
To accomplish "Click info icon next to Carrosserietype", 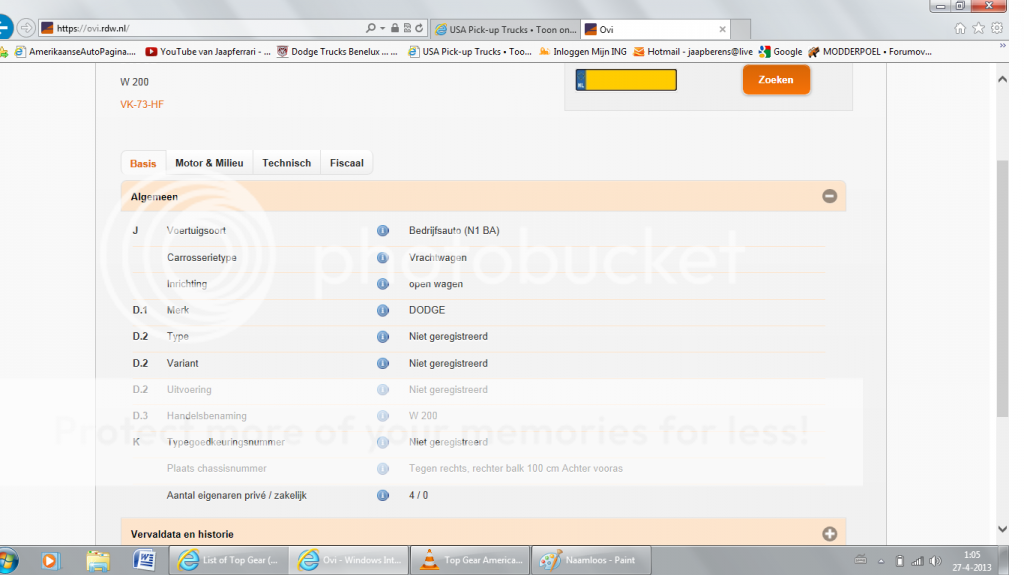I will coord(383,257).
